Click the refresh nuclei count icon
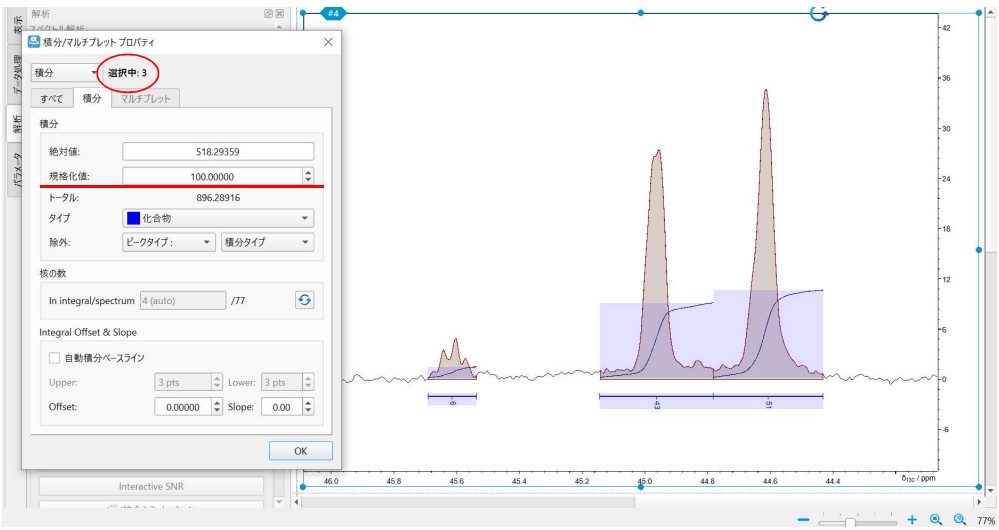 point(305,299)
